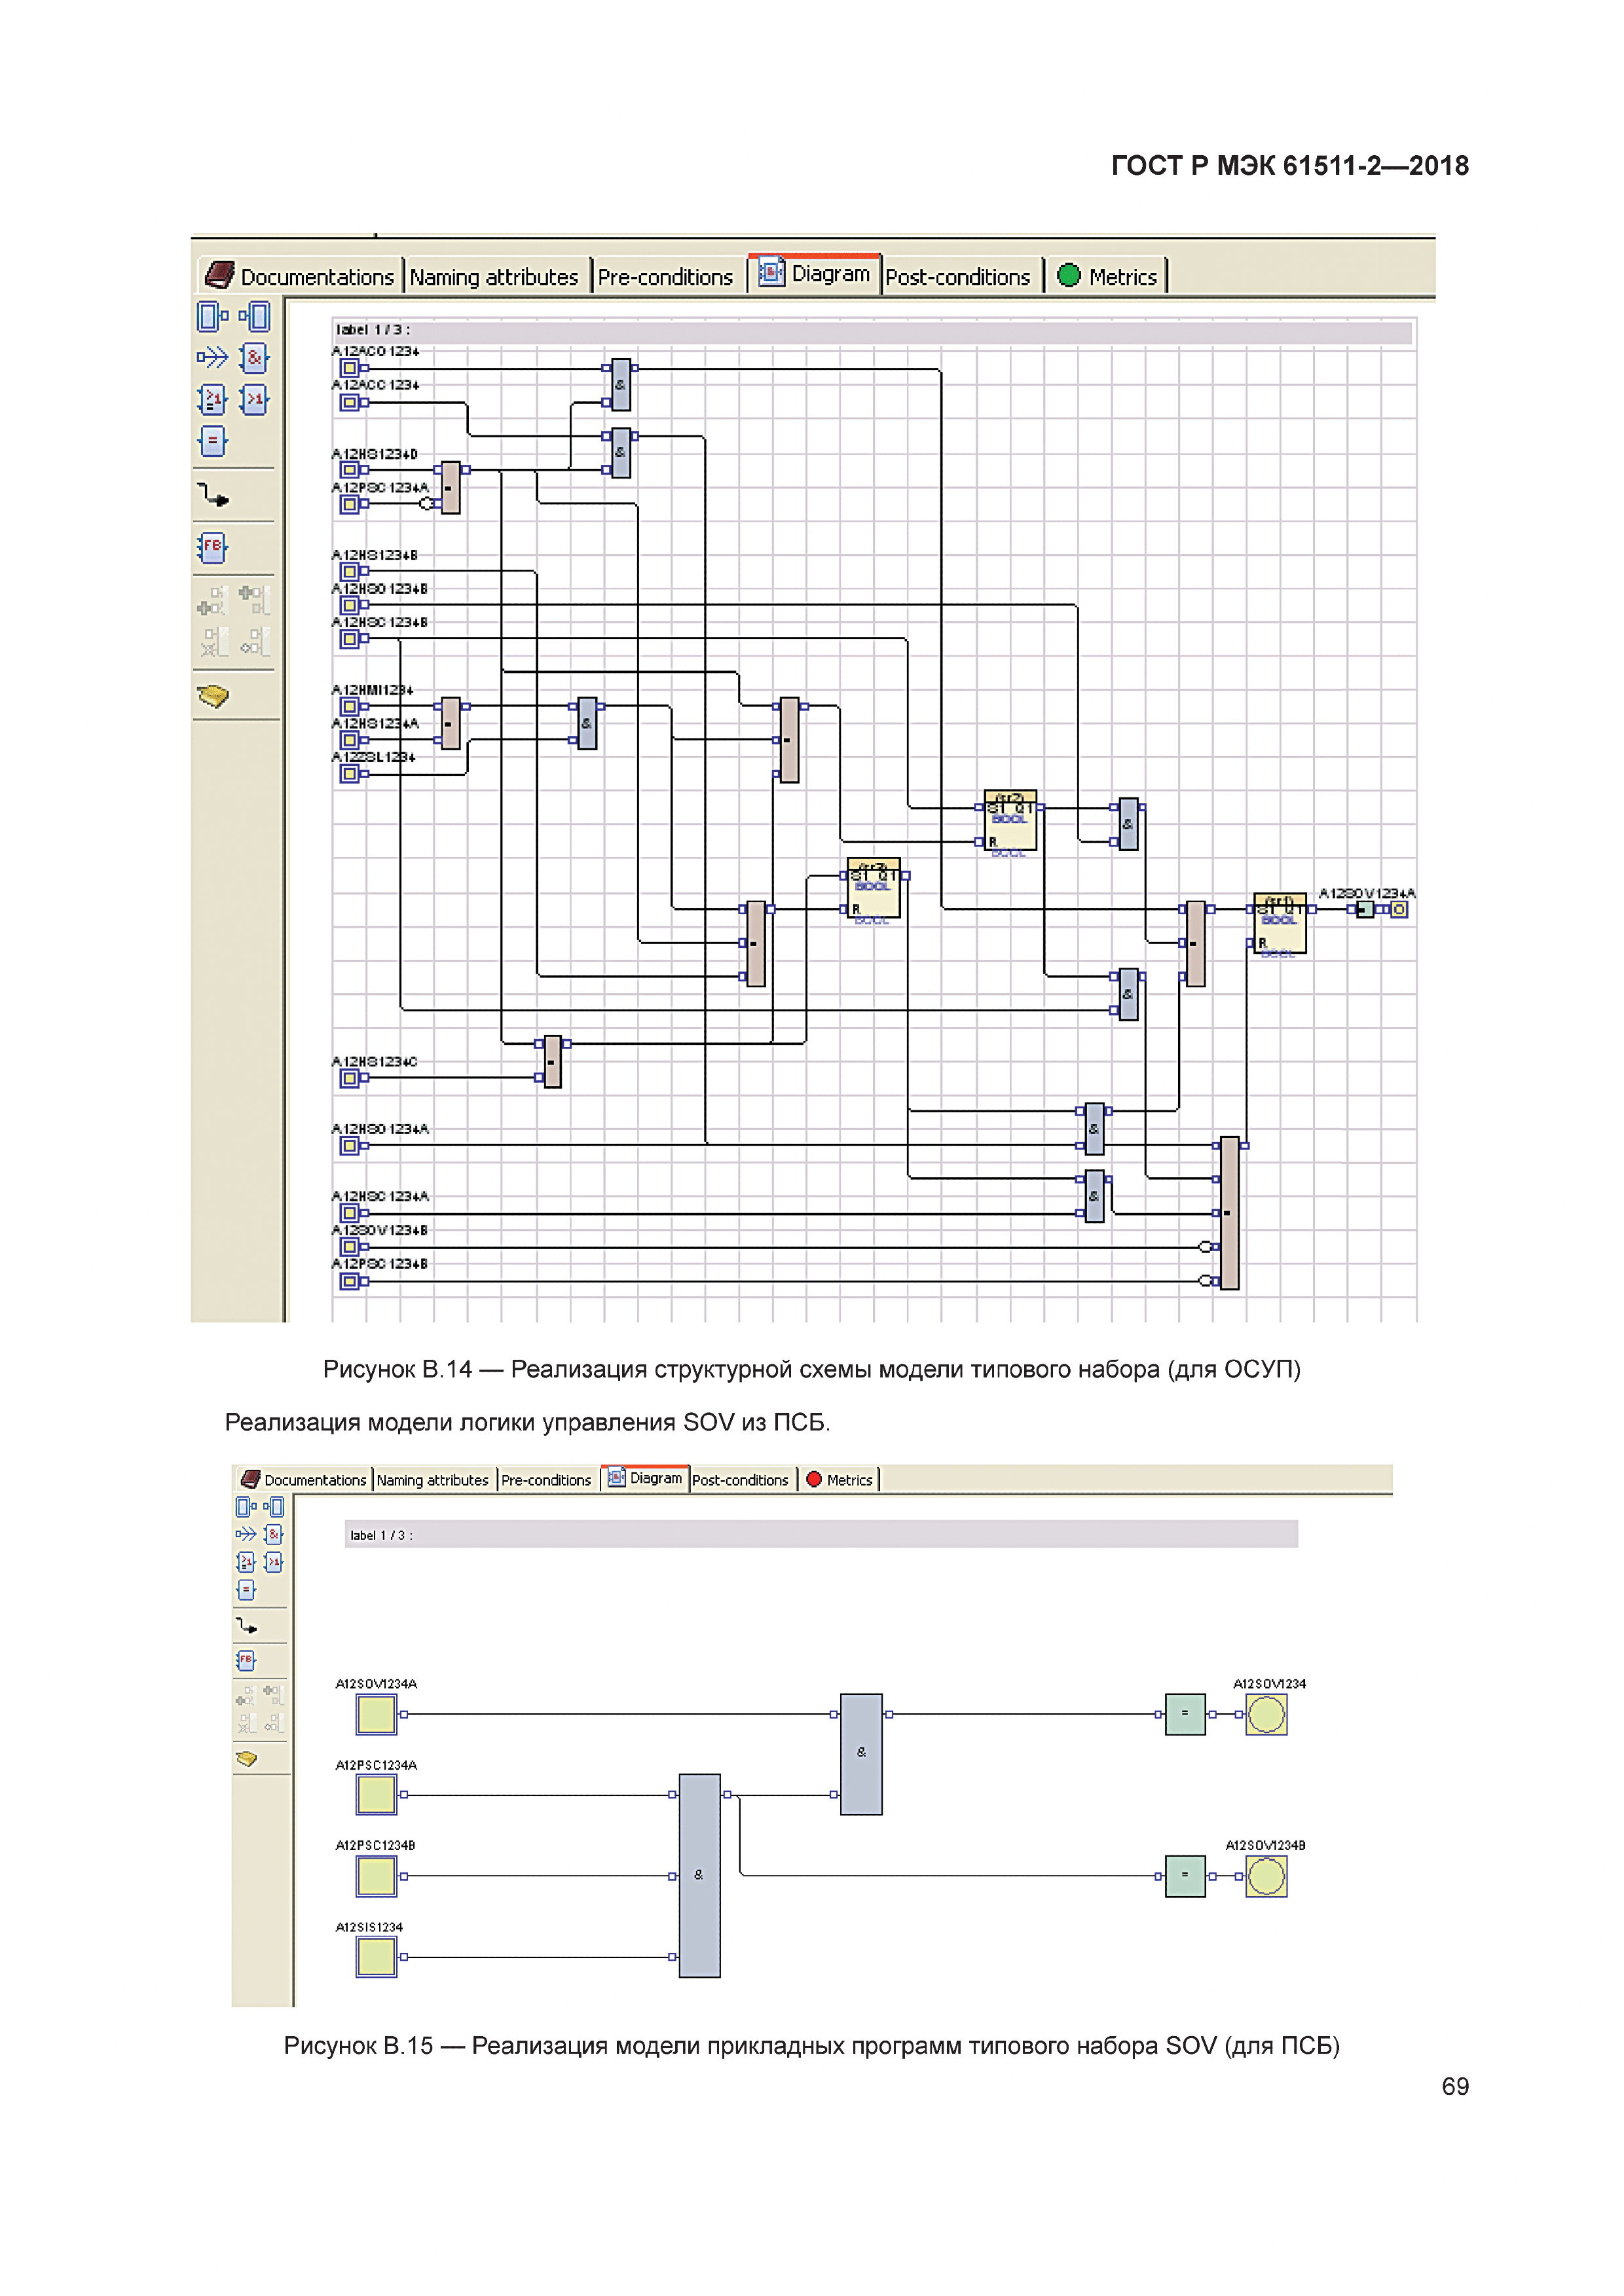Screen dimensions: 1624x2296
Task: Switch to Post-conditions tab in Figure B.14 editor
Action: pyautogui.click(x=958, y=277)
